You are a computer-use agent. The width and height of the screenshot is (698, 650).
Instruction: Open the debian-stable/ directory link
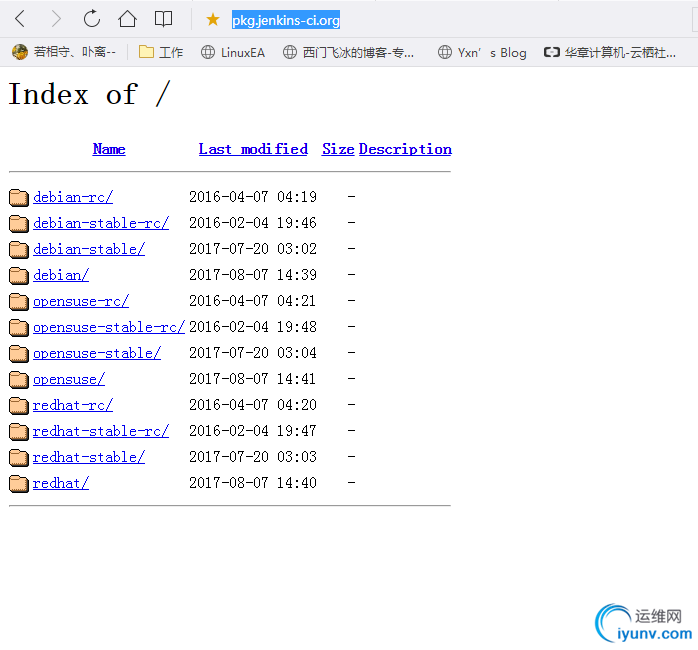pos(89,249)
